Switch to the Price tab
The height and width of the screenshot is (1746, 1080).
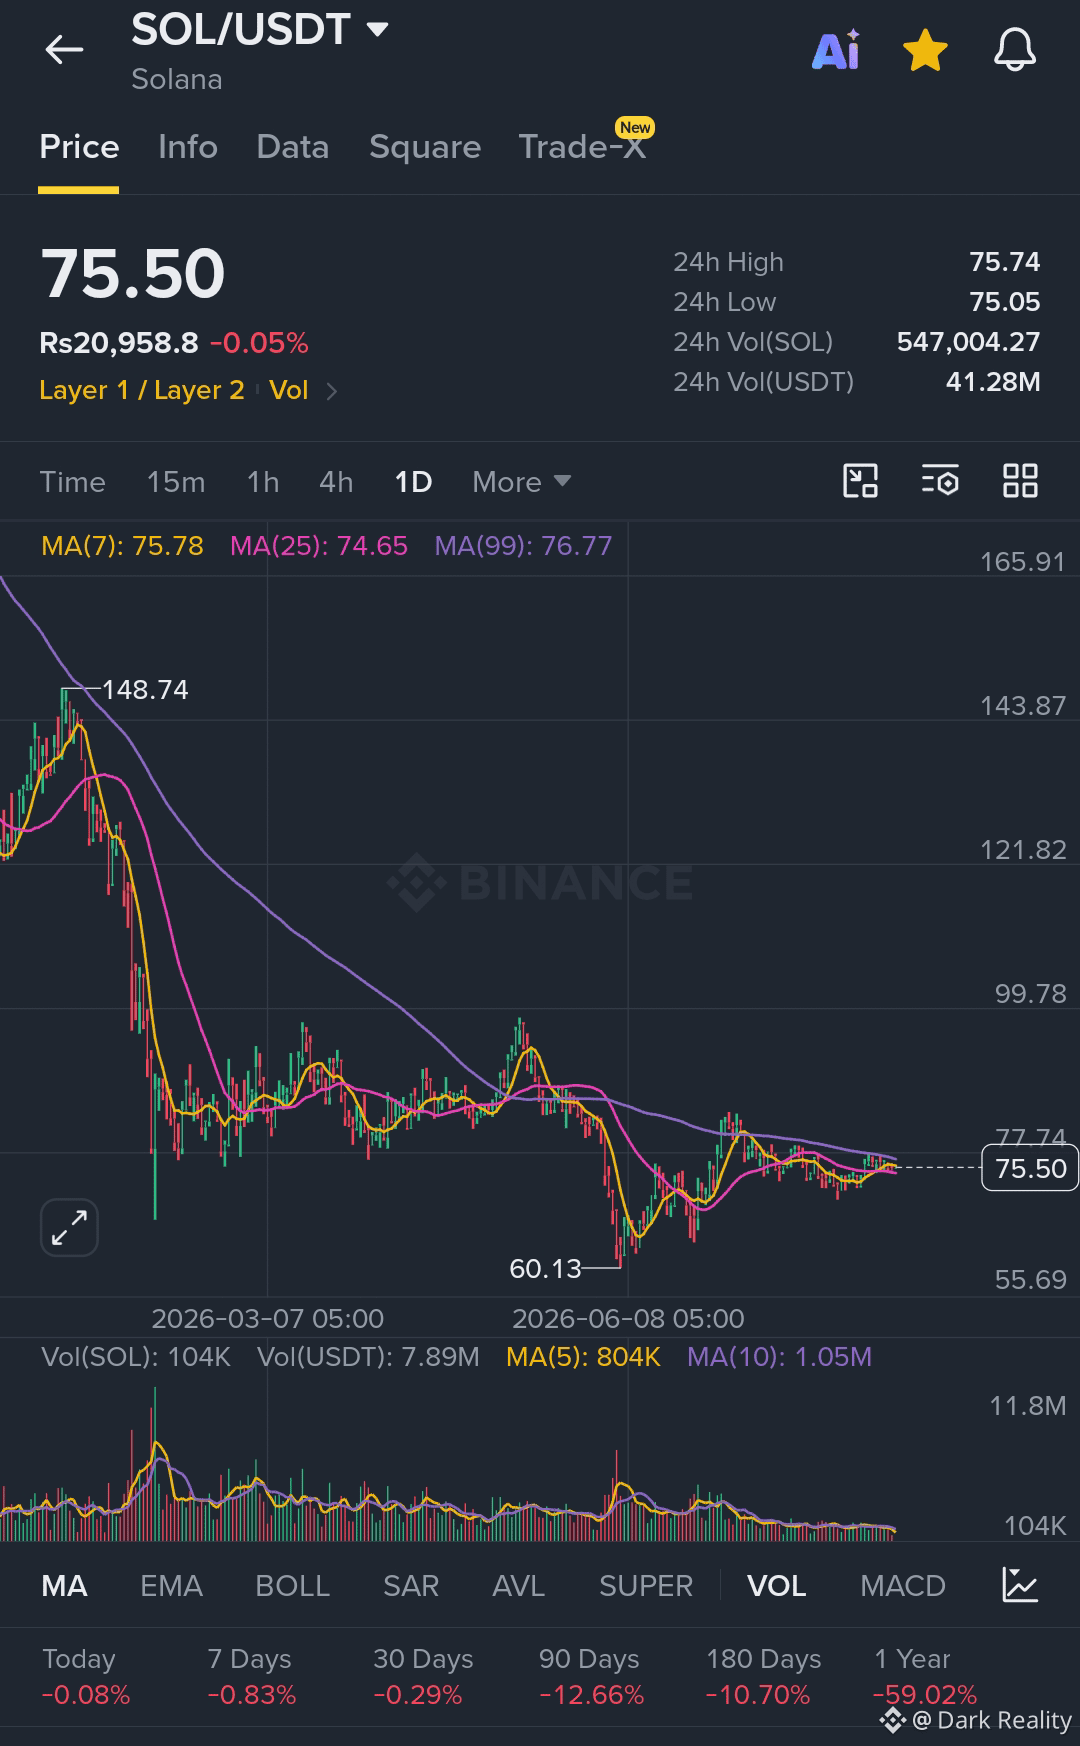pyautogui.click(x=79, y=147)
